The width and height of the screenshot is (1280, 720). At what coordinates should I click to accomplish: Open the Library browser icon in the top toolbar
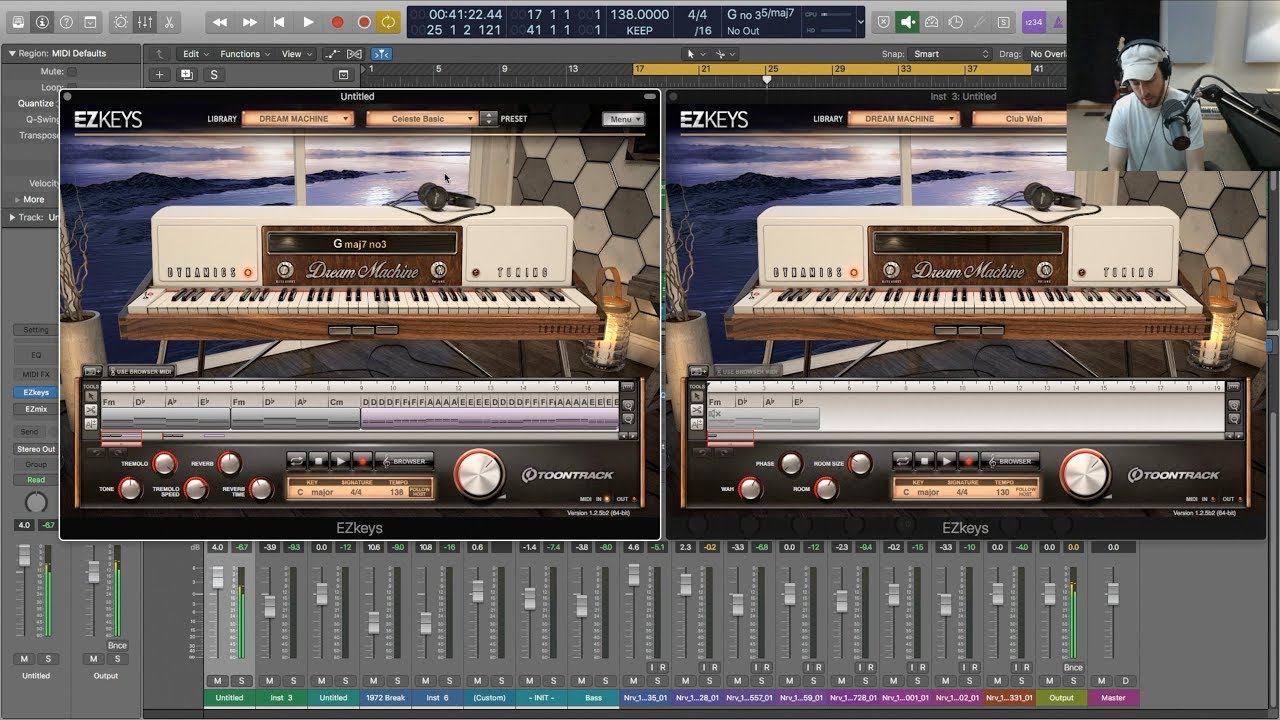[x=16, y=21]
